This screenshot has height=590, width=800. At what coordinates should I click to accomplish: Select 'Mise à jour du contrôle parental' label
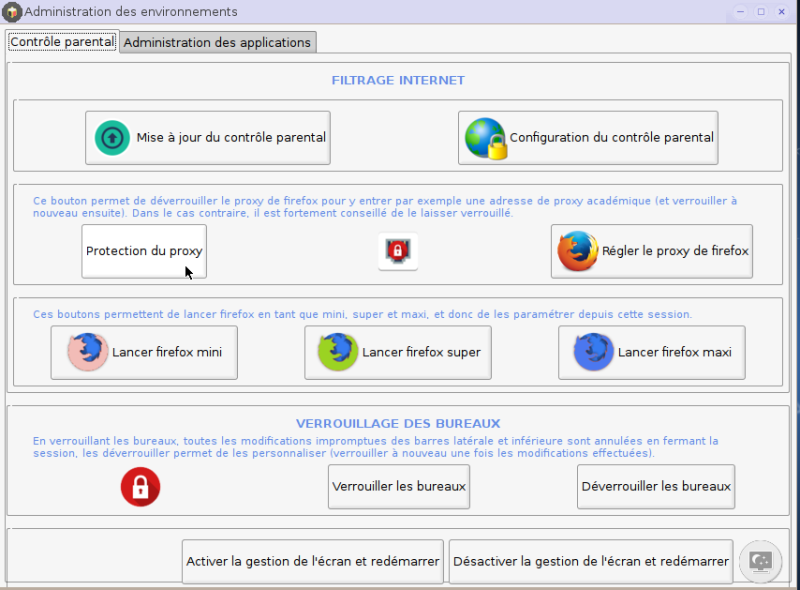click(231, 138)
